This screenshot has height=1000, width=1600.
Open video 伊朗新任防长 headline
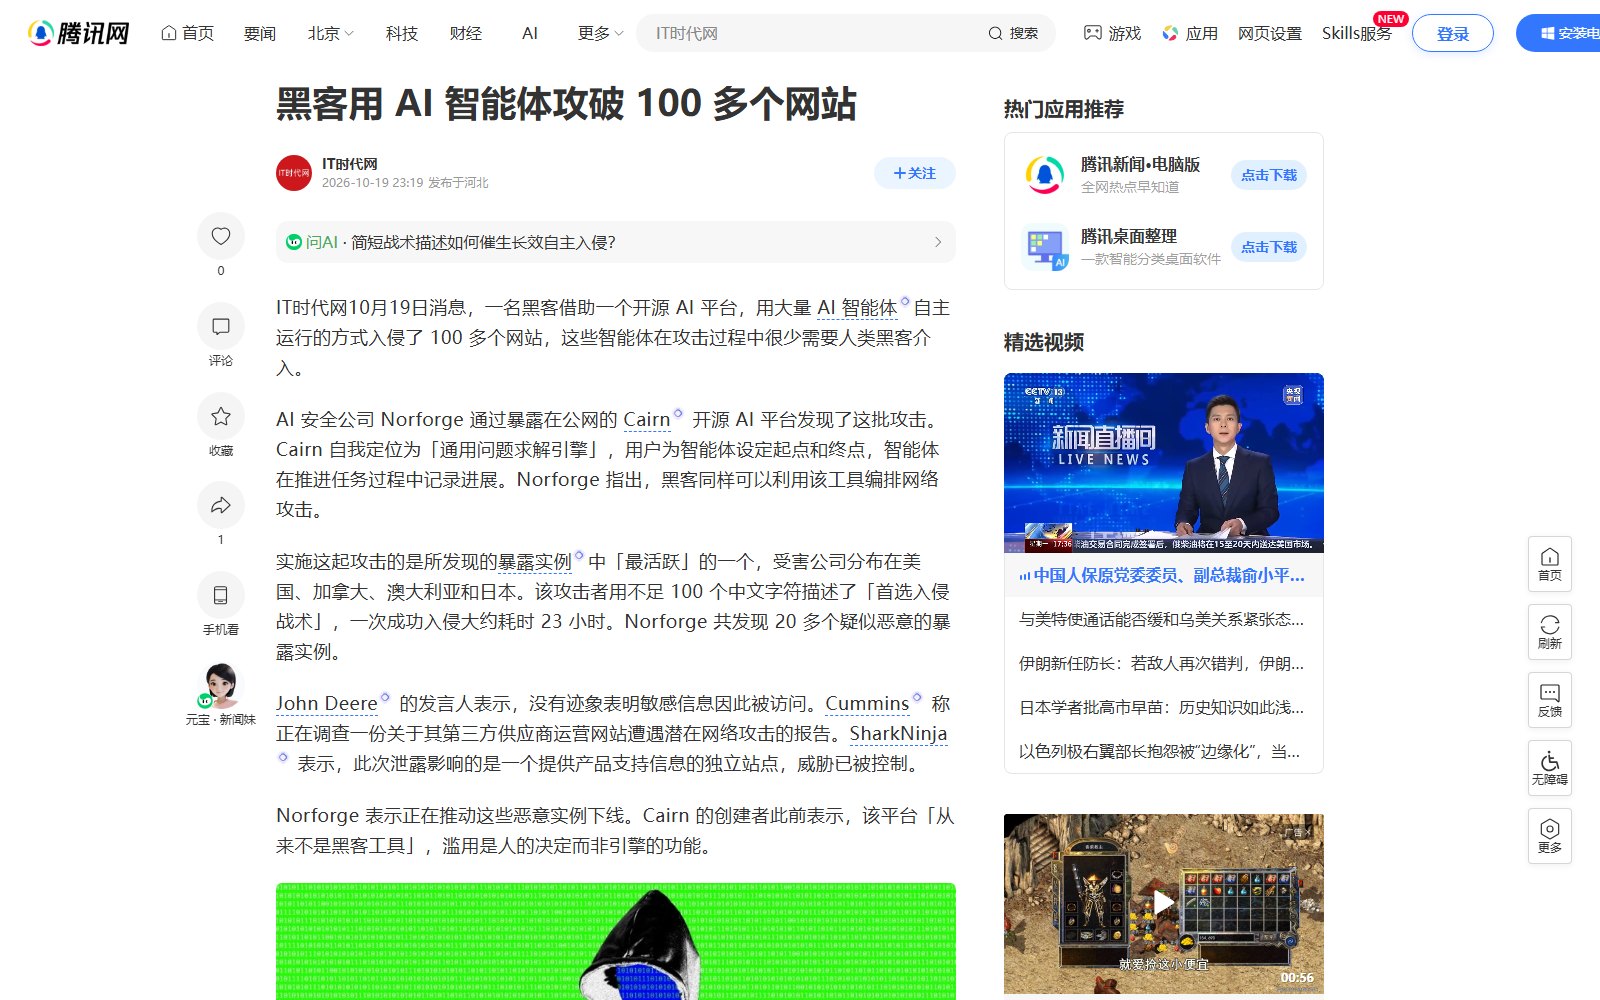[x=1161, y=663]
